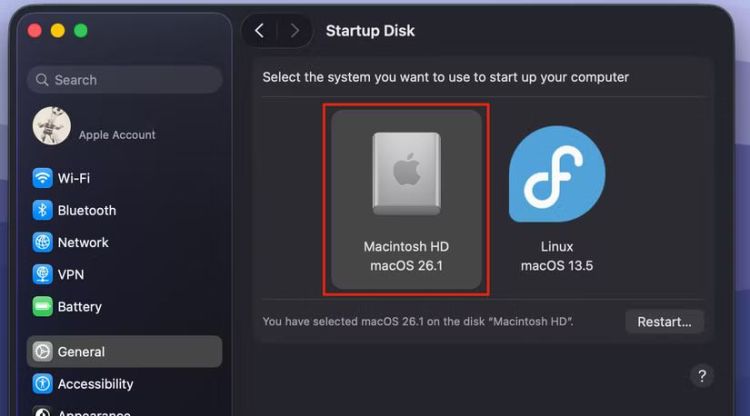
Task: Minimize the window with yellow button
Action: [58, 31]
